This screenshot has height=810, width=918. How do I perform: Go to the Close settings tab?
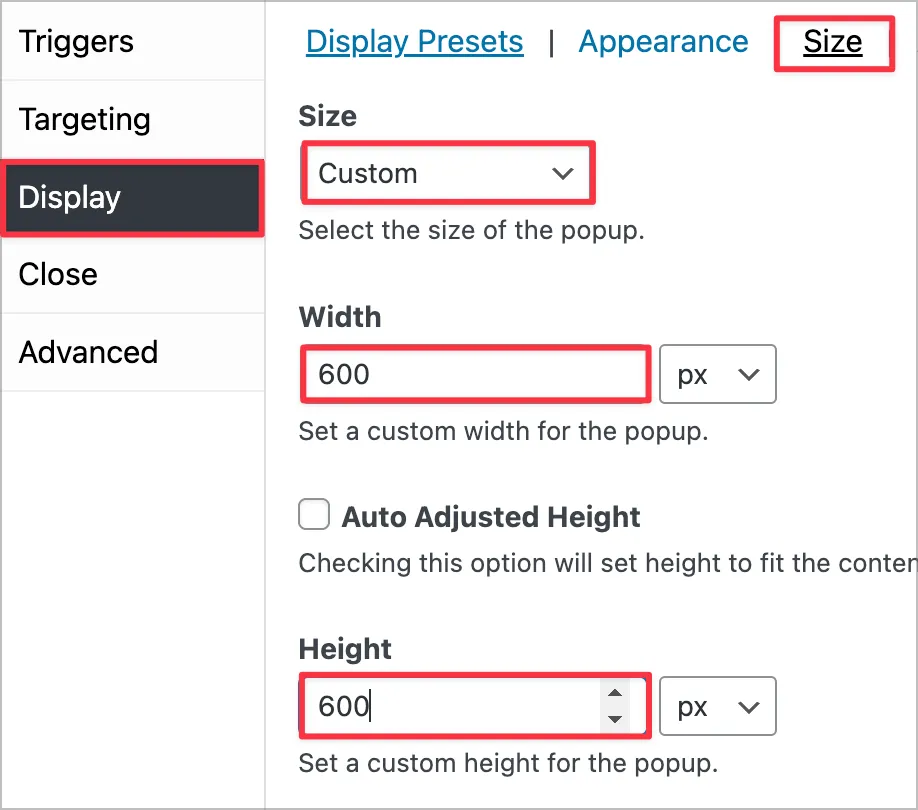point(58,274)
